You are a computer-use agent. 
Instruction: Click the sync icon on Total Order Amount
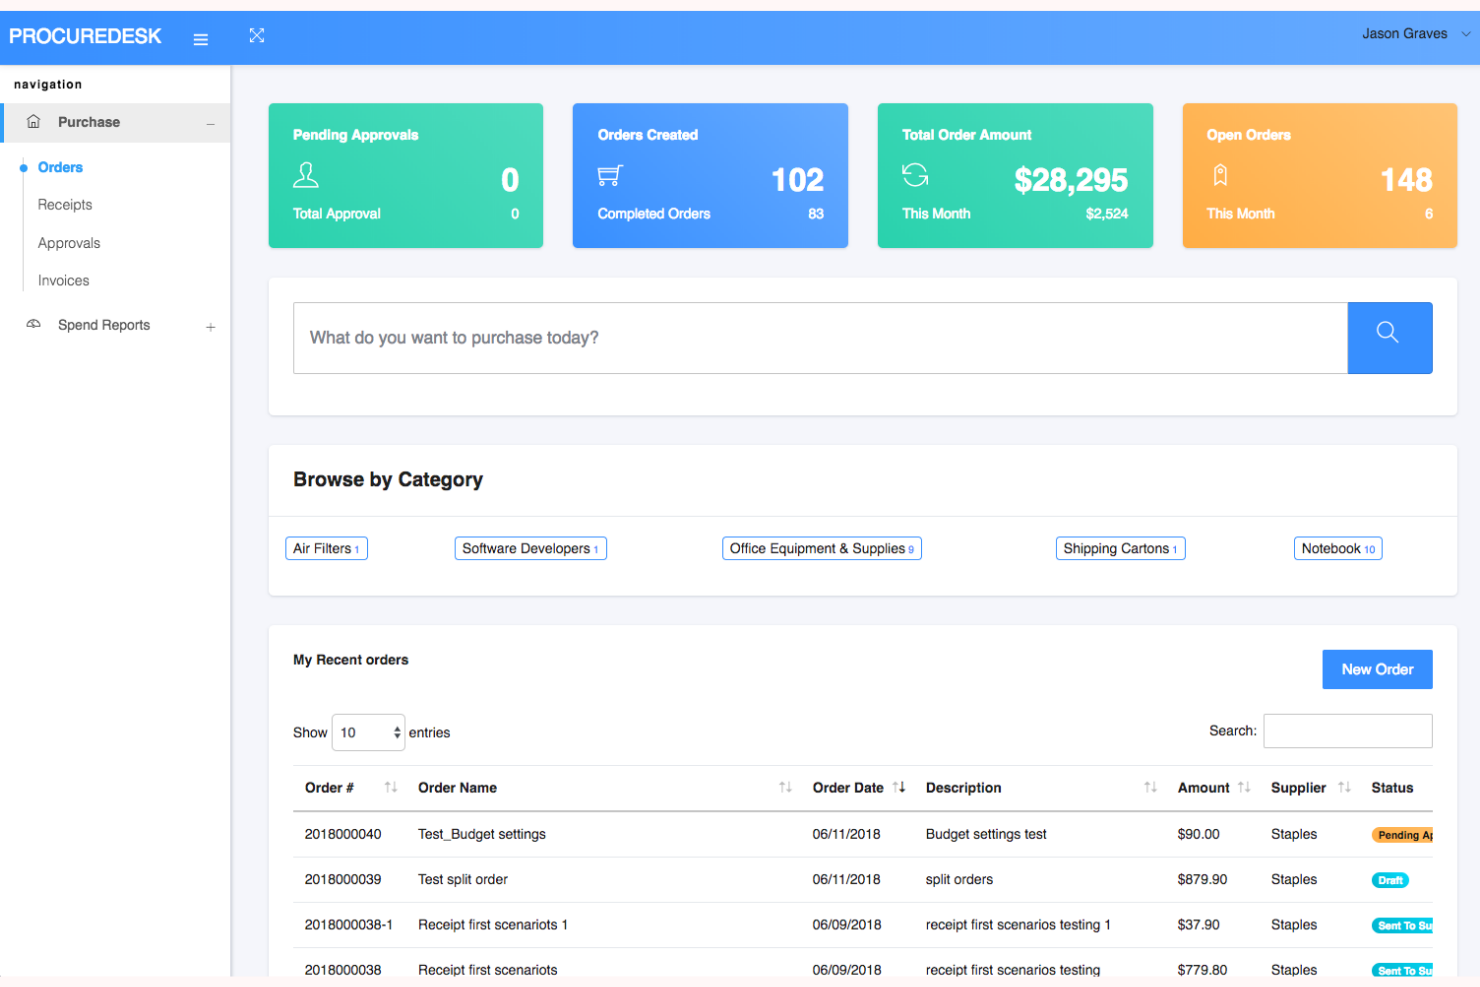click(x=914, y=174)
